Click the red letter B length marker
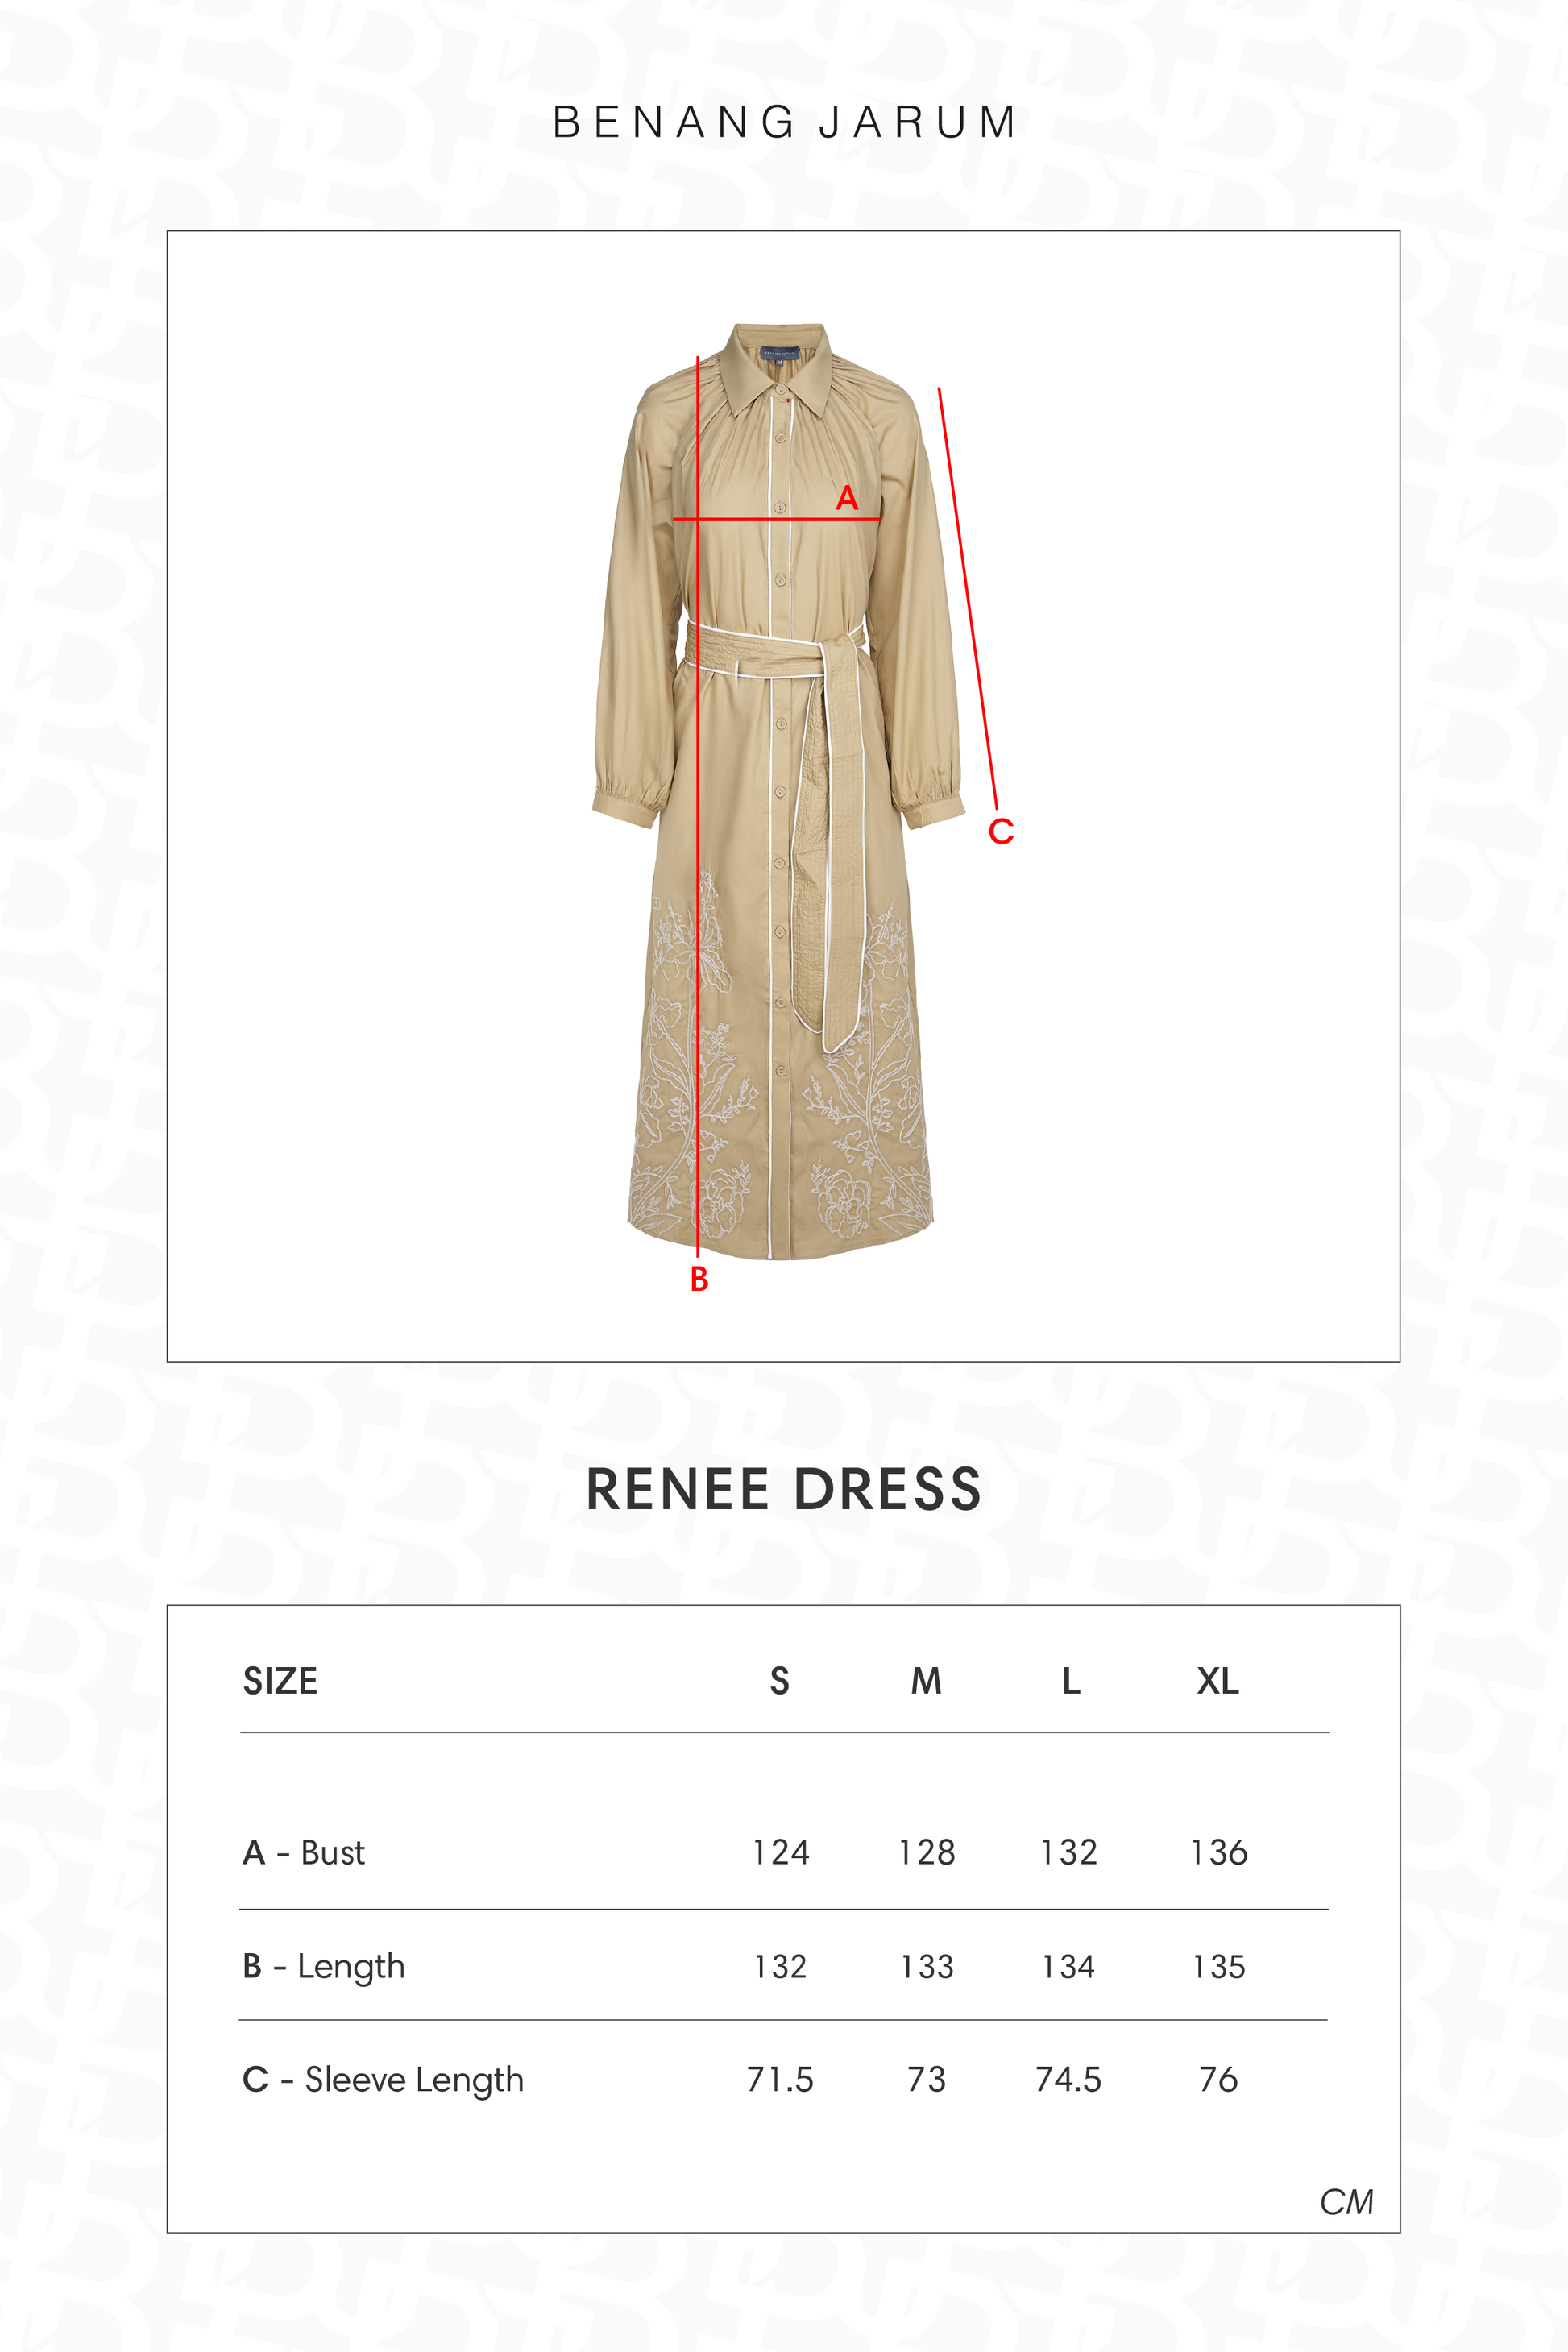 [699, 1279]
